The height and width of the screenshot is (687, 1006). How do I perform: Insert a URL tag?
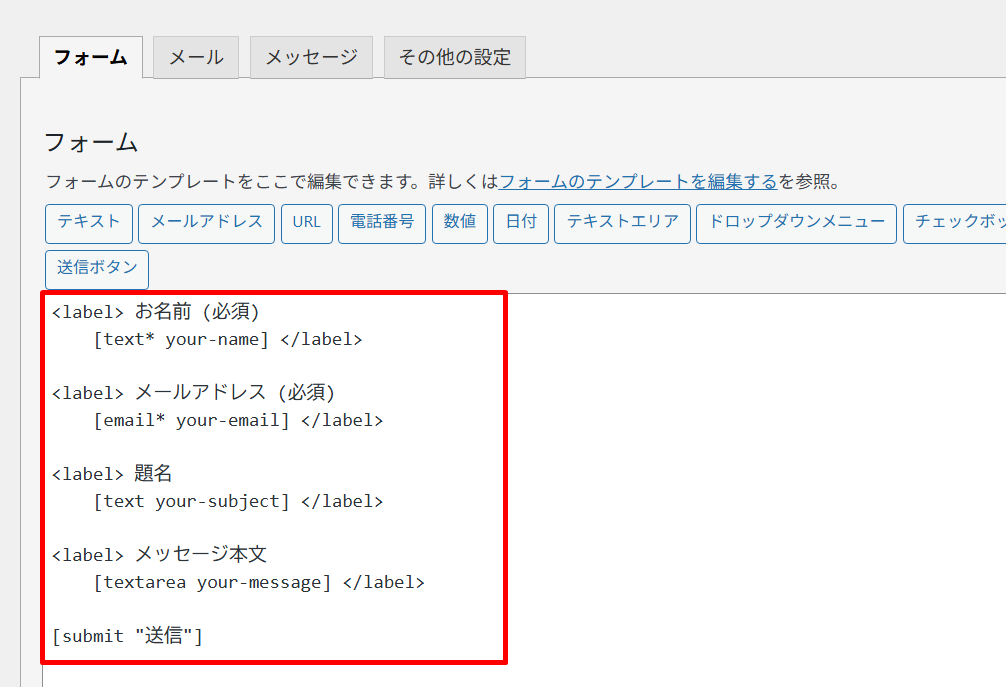click(x=307, y=224)
